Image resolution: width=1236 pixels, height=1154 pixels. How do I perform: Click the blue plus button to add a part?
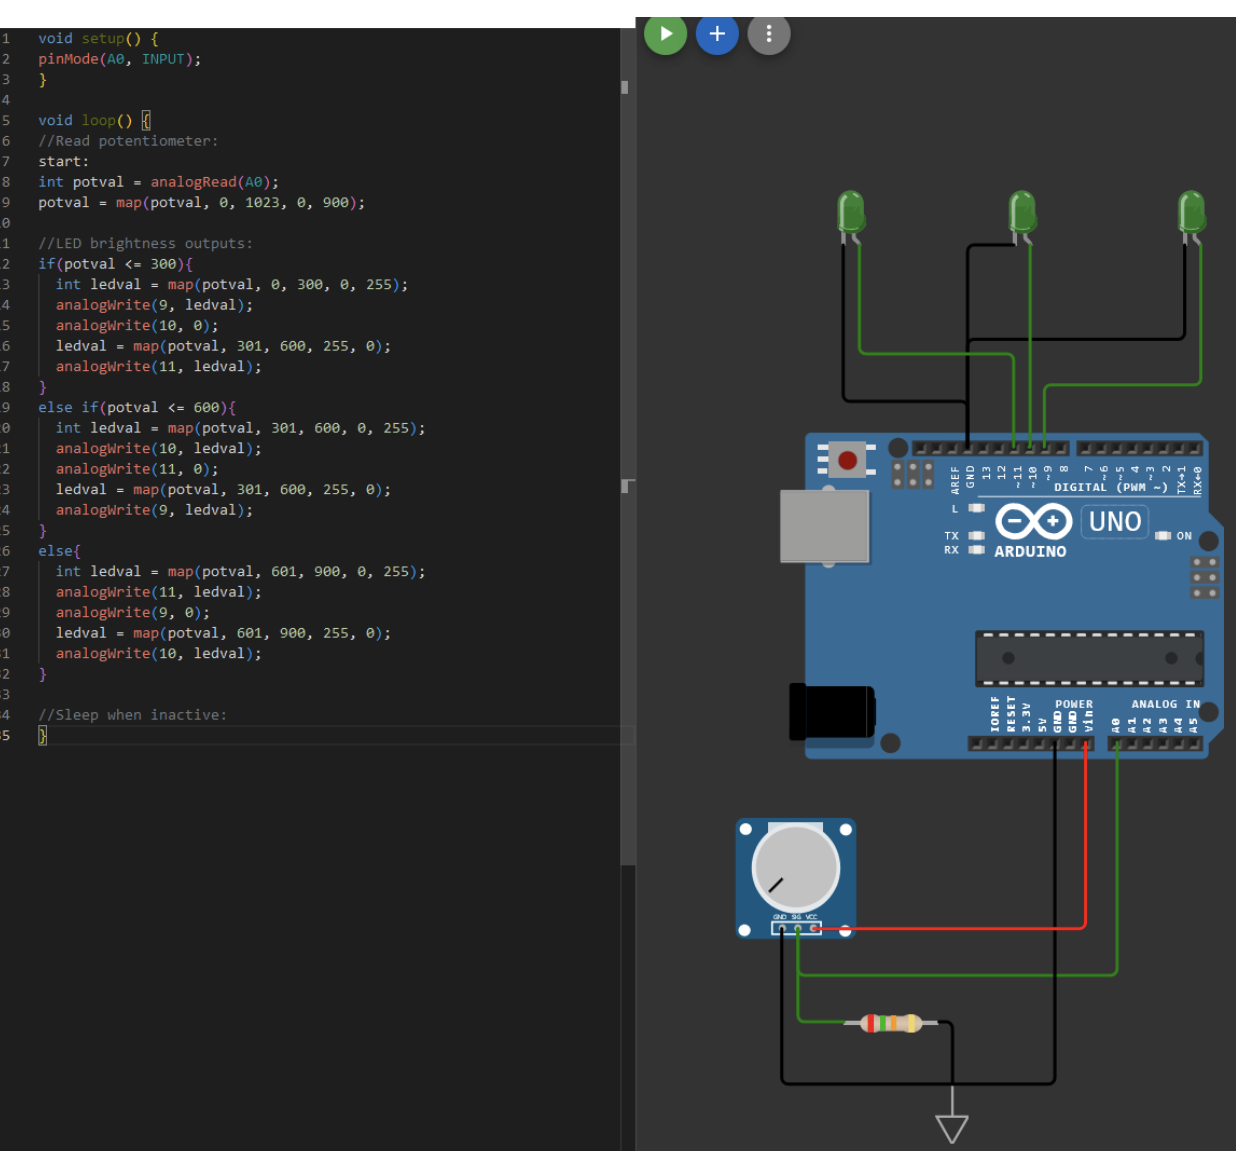point(717,34)
